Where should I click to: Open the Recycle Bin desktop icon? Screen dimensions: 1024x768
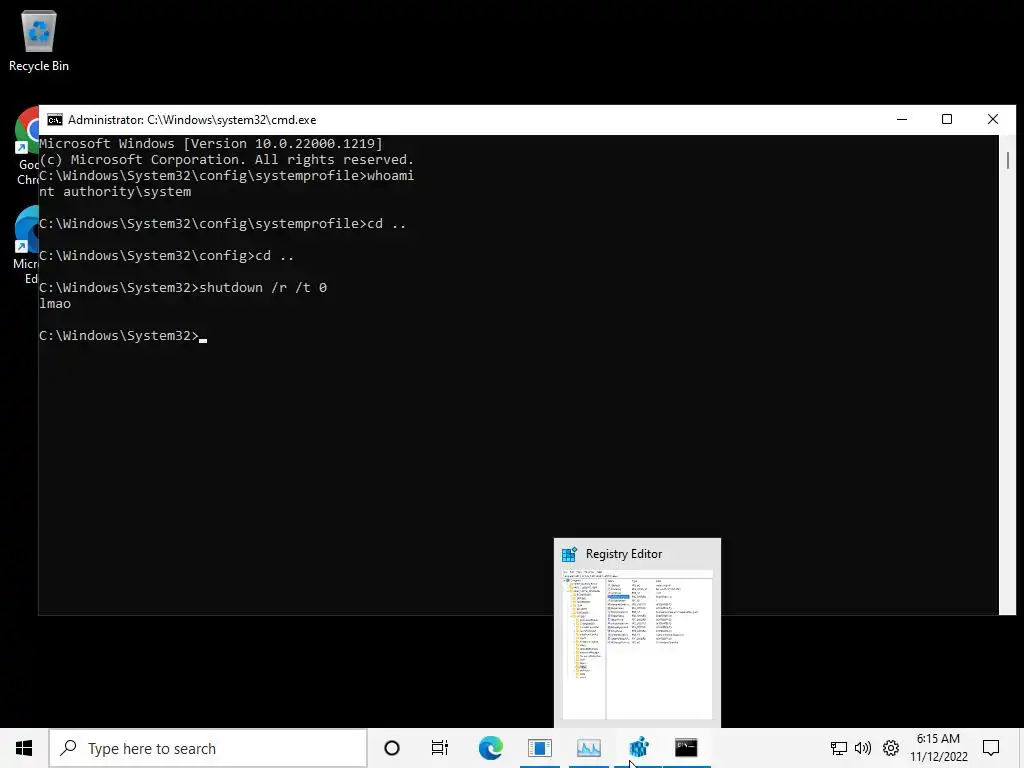click(x=39, y=40)
